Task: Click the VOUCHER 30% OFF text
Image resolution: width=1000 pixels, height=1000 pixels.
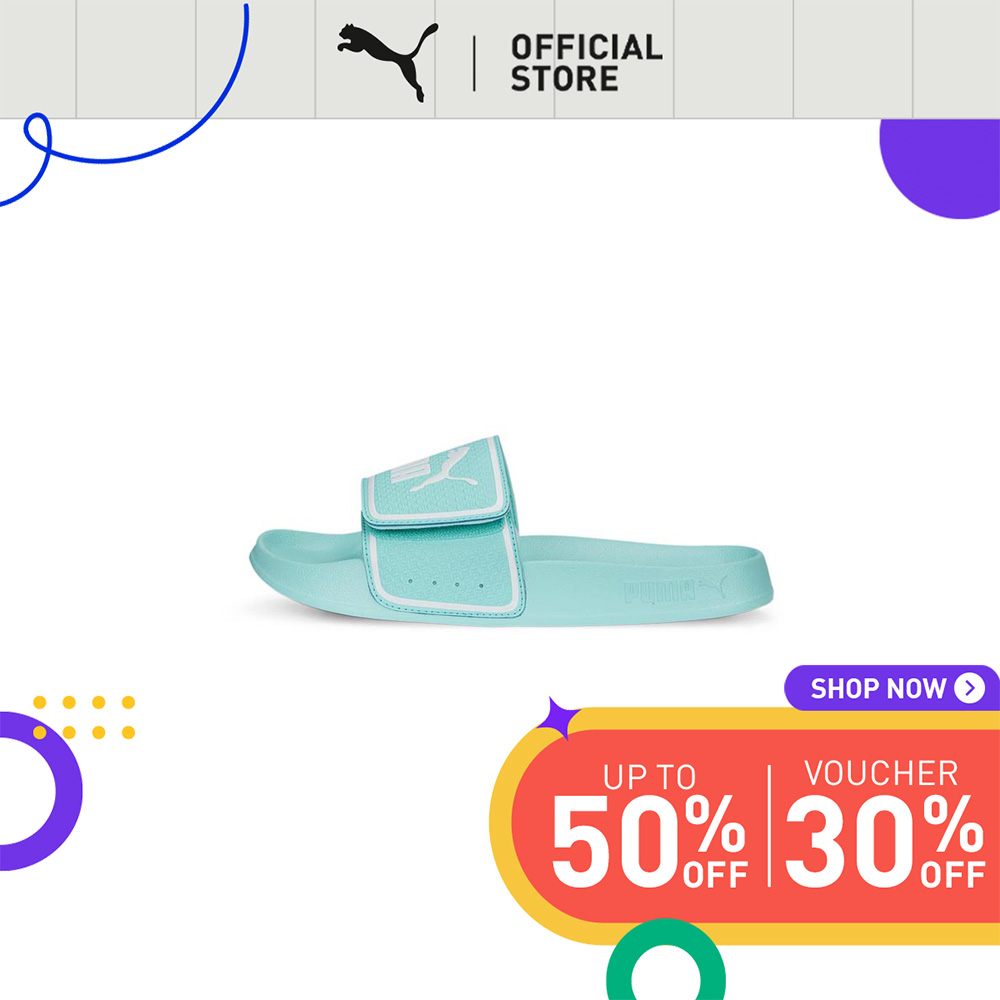Action: coord(885,823)
